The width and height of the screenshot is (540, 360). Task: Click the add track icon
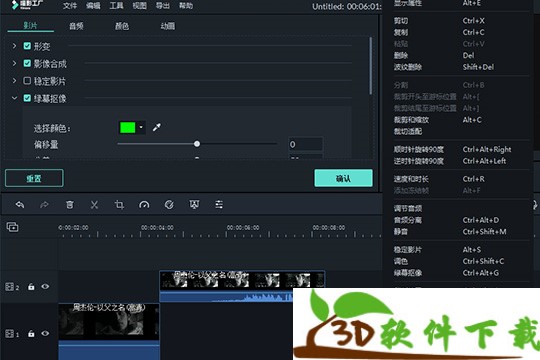point(12,227)
